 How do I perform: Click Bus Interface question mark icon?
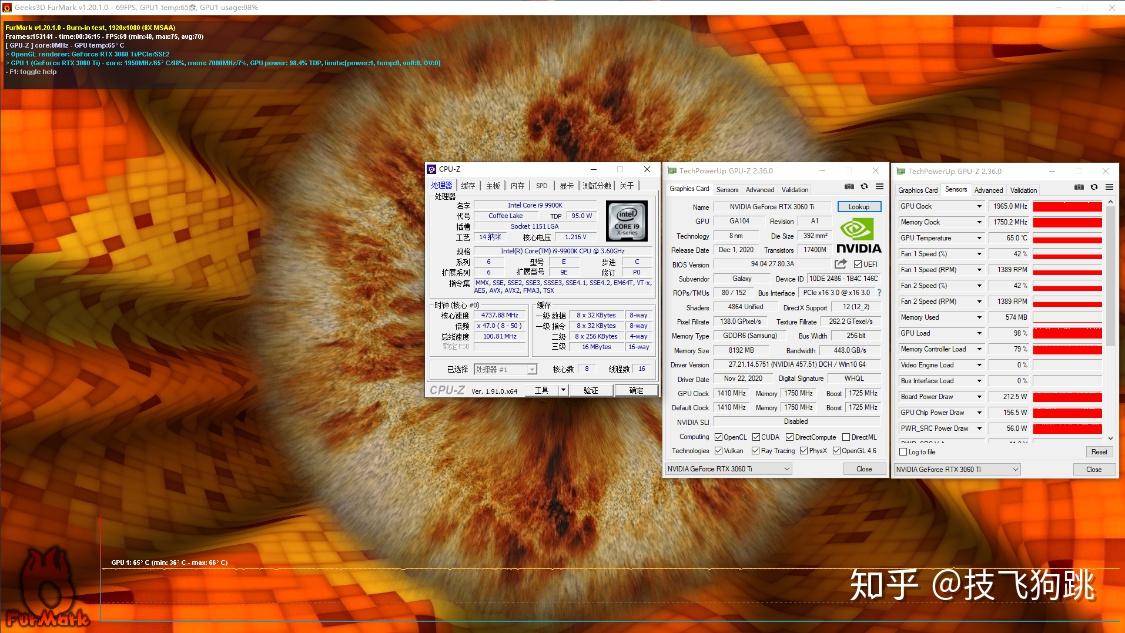[x=879, y=293]
